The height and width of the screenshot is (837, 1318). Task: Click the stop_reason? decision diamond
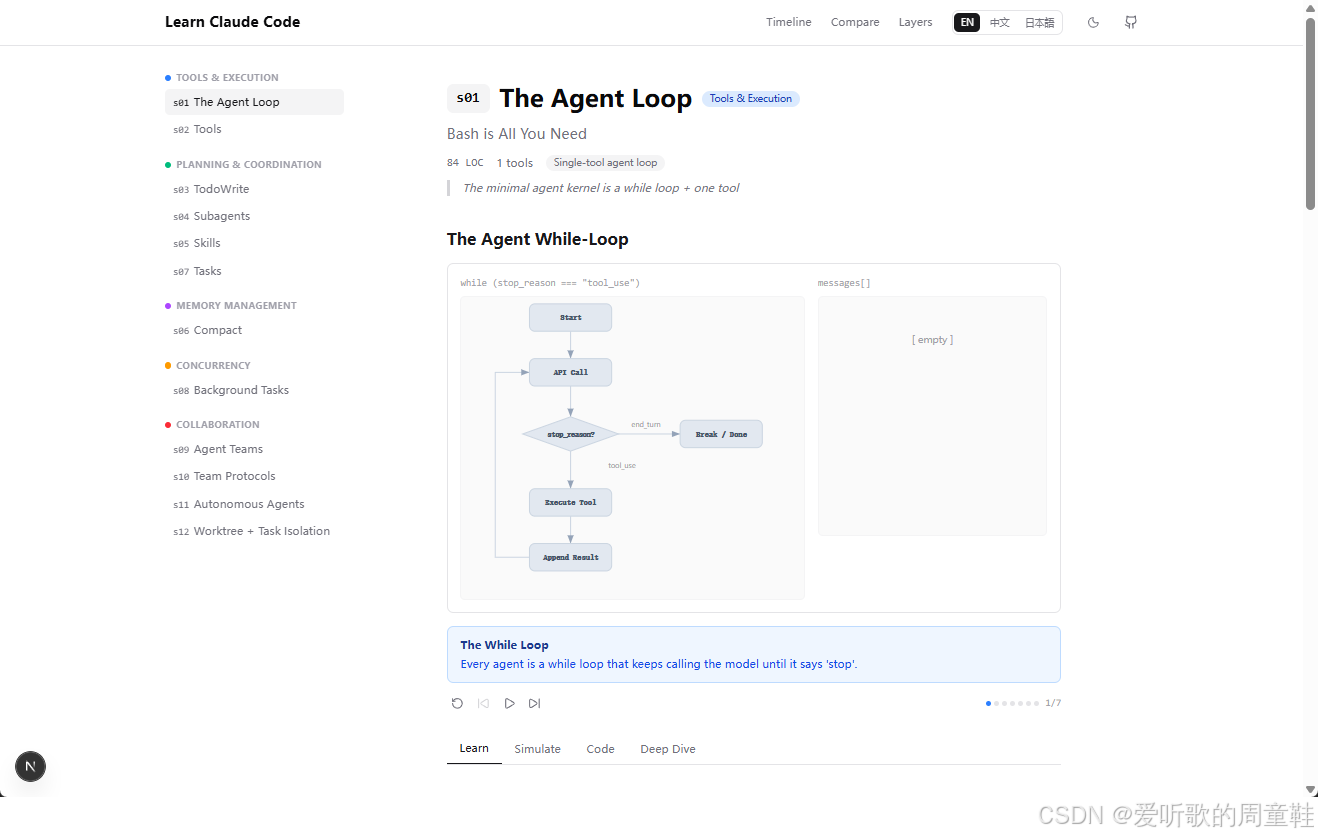[x=570, y=434]
